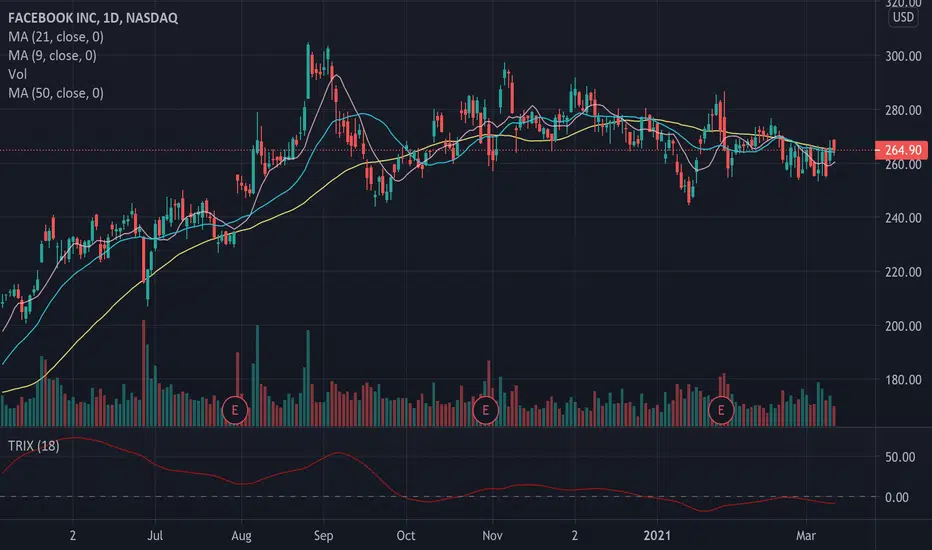Click the 220.00 price axis label
Image resolution: width=932 pixels, height=550 pixels.
tap(903, 272)
